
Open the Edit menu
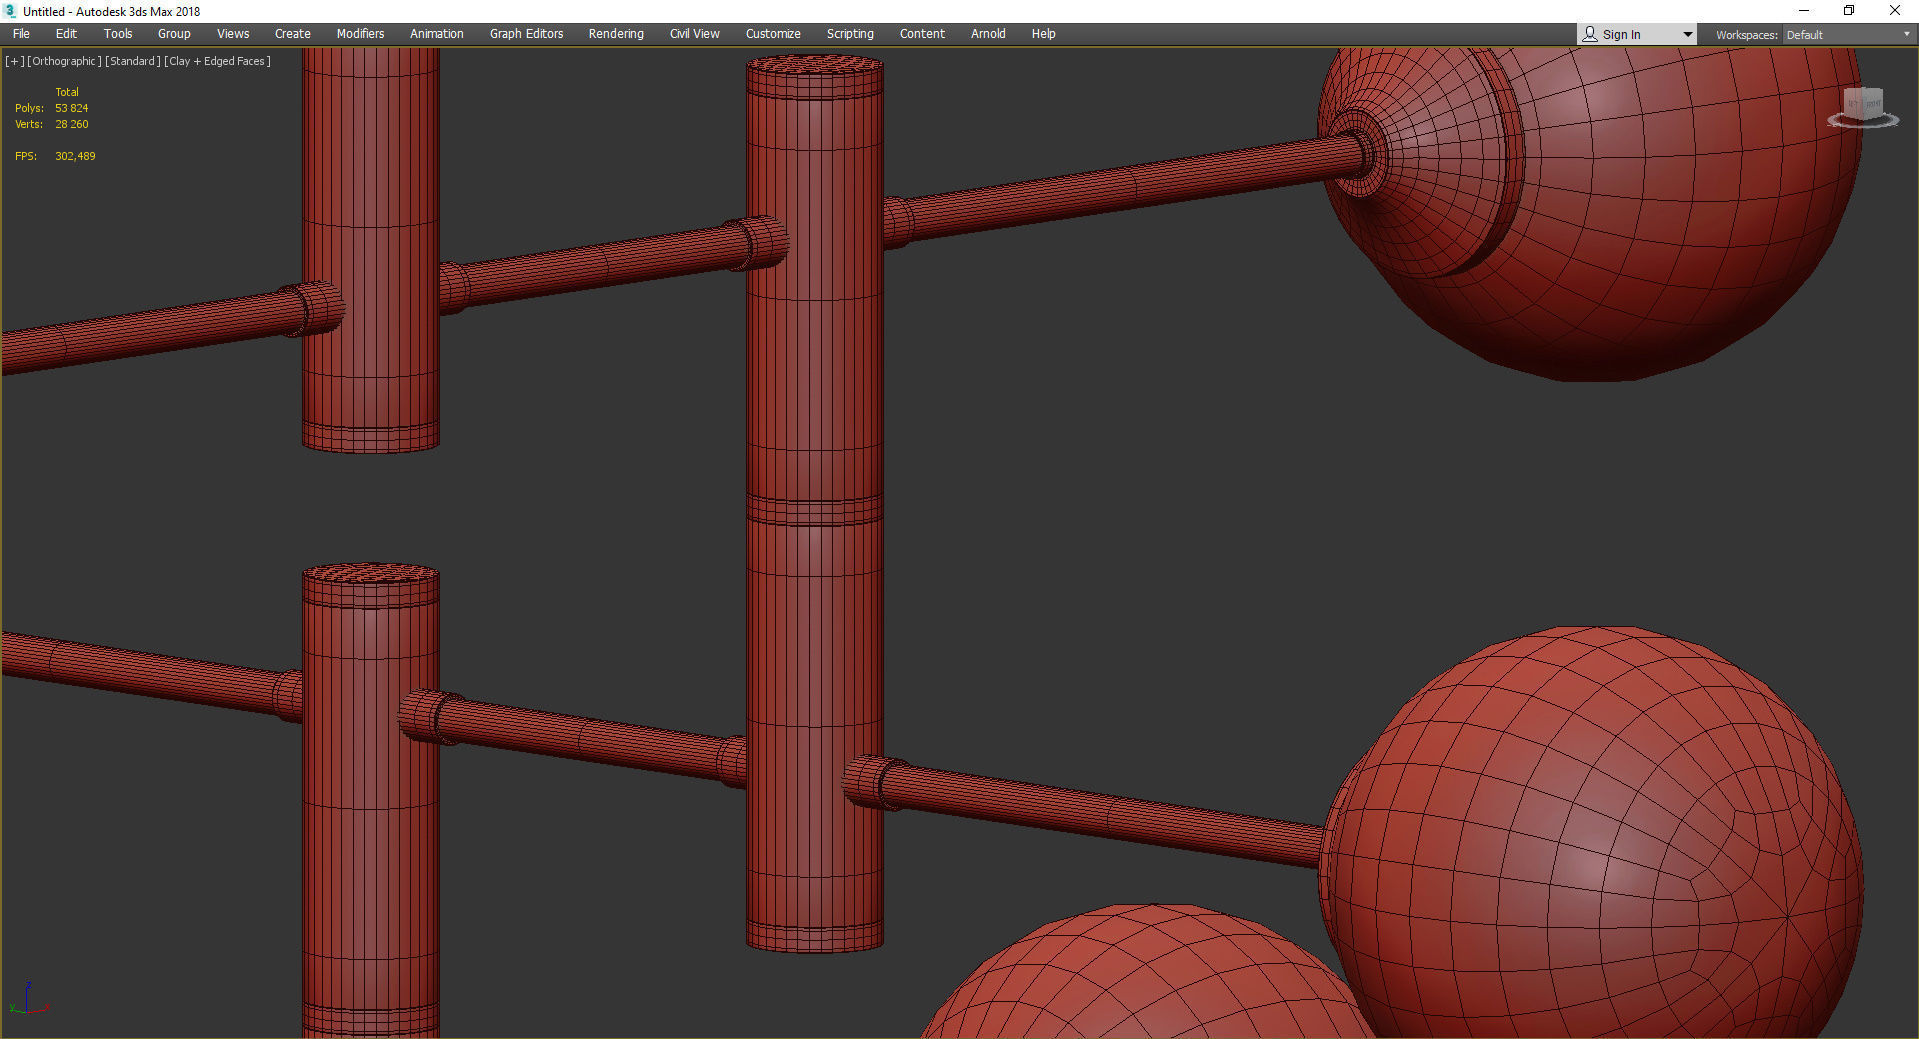point(66,34)
